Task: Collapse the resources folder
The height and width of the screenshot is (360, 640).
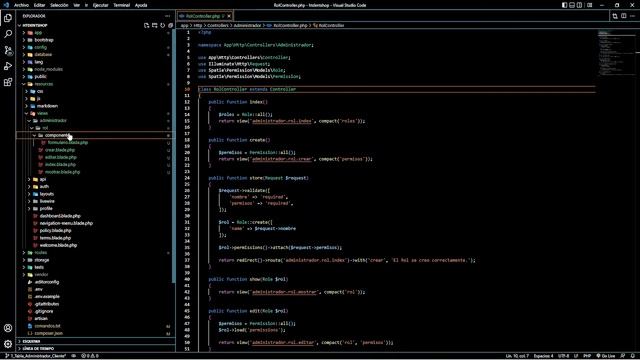Action: 44,84
